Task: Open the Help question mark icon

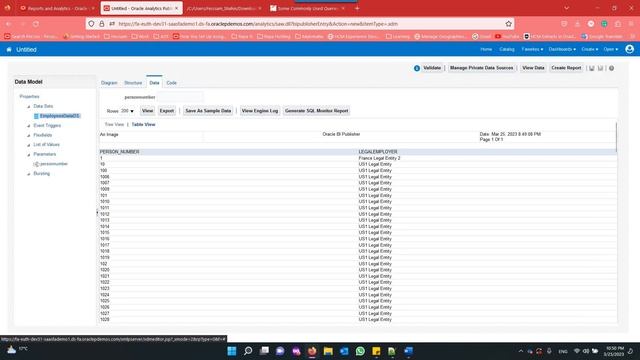Action: [611, 68]
